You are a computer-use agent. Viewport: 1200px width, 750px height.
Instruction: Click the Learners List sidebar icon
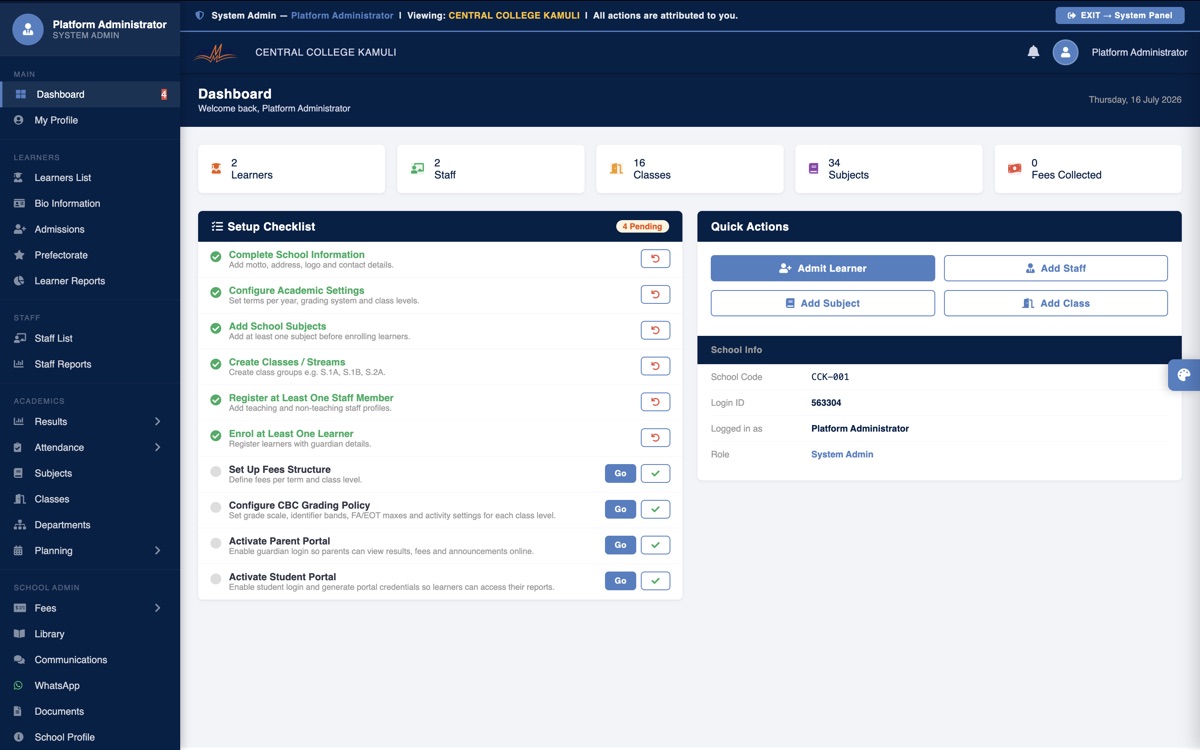click(x=19, y=178)
